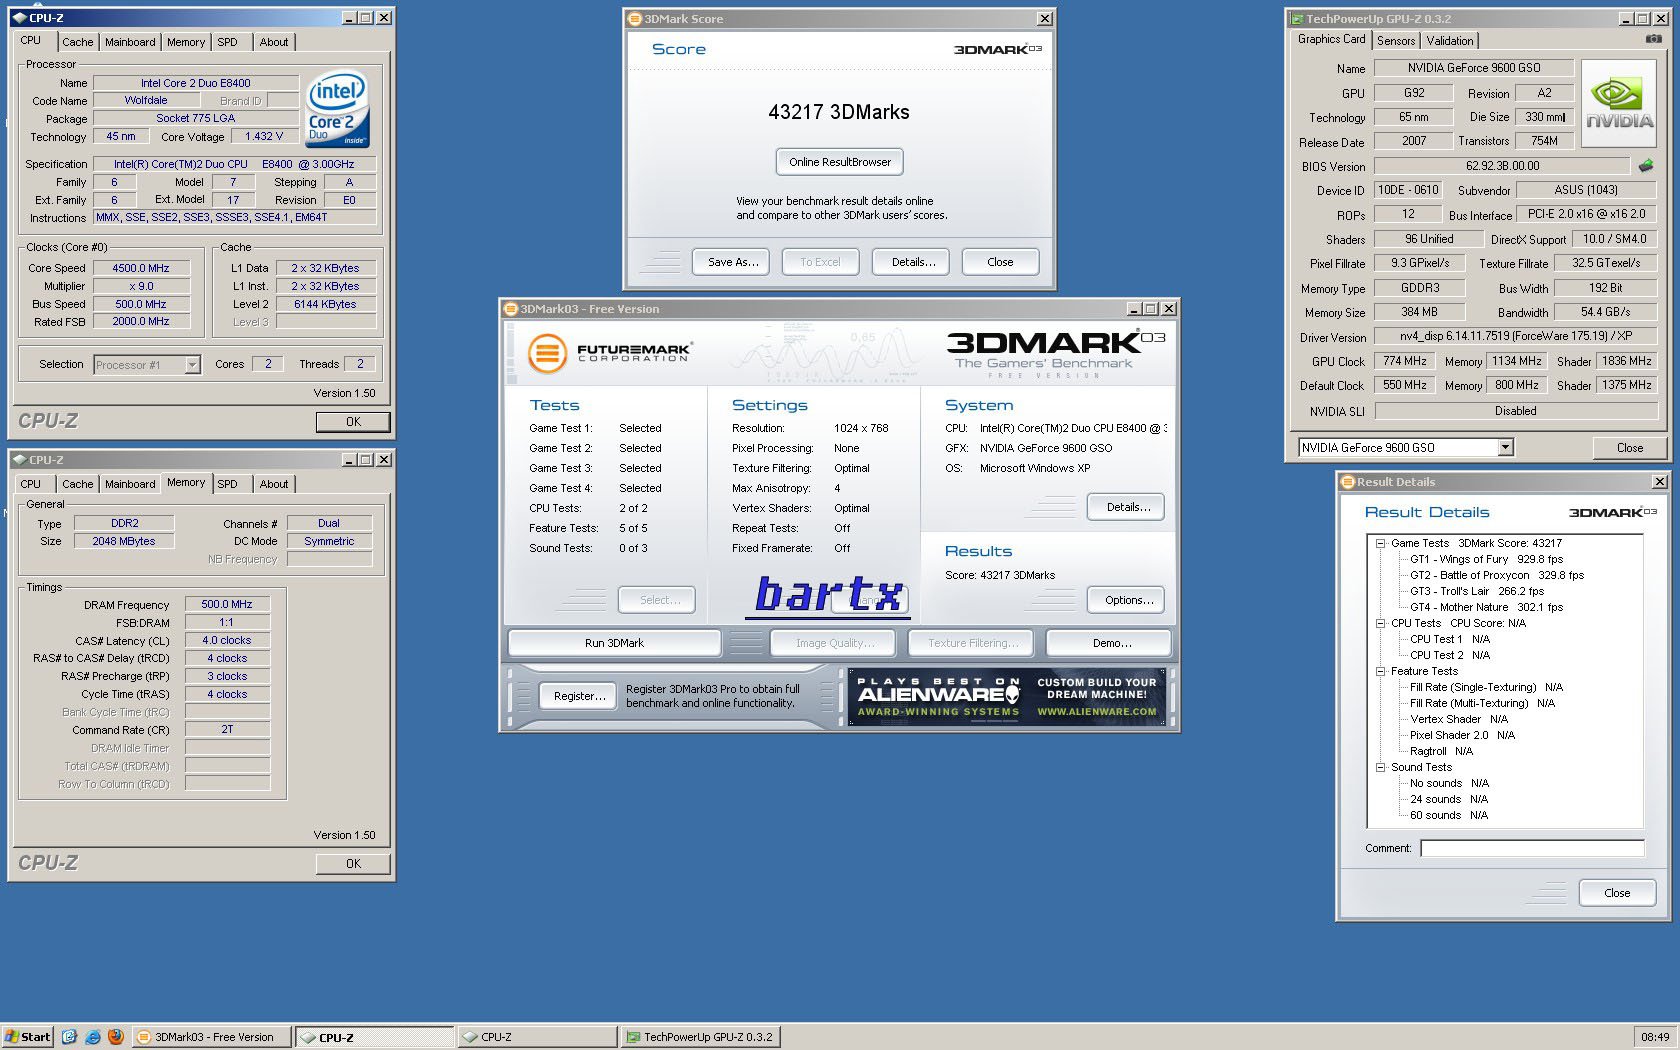The image size is (1680, 1050).
Task: Open Cache tab in CPU-Z memory window
Action: (x=78, y=484)
